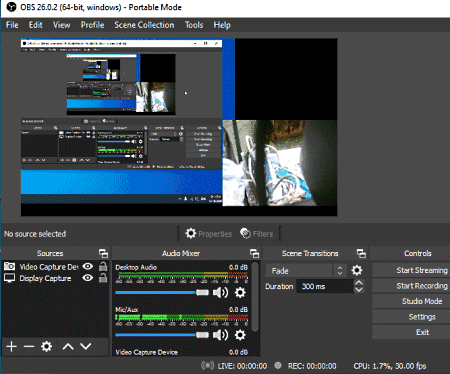This screenshot has width=450, height=374.
Task: Pop out the Audio Mixer dock
Action: 255,254
